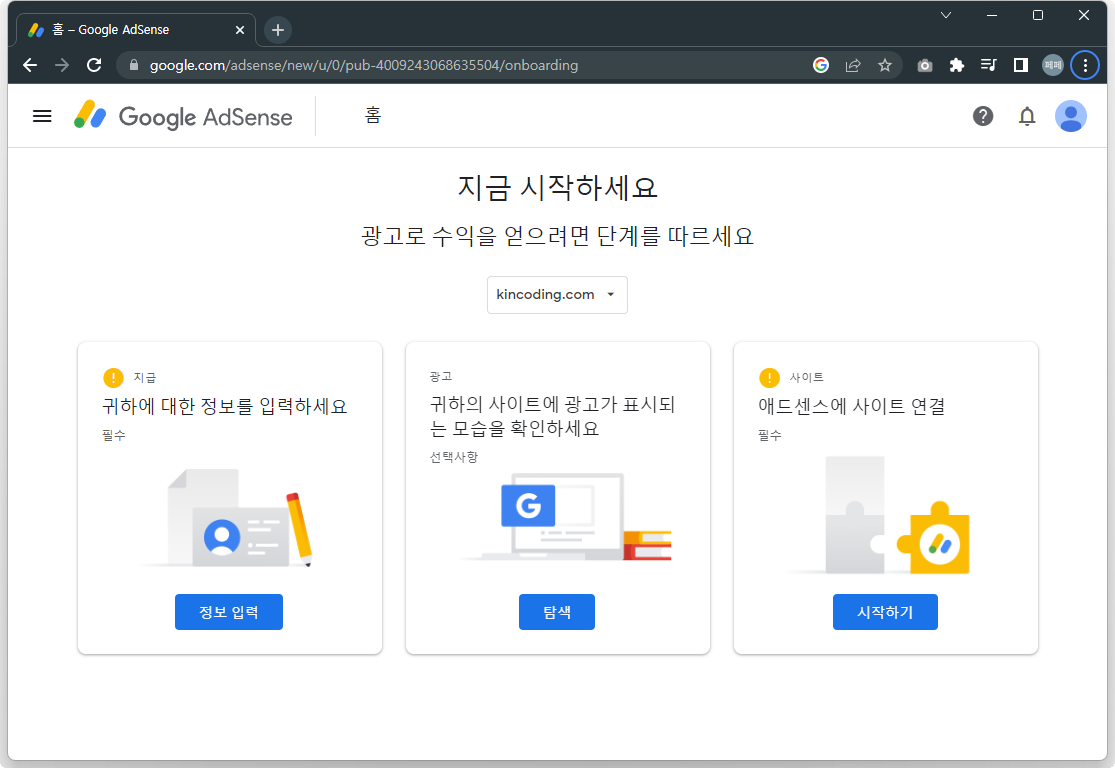Open the notifications bell
Screen dimensions: 1115x768
pyautogui.click(x=1027, y=116)
